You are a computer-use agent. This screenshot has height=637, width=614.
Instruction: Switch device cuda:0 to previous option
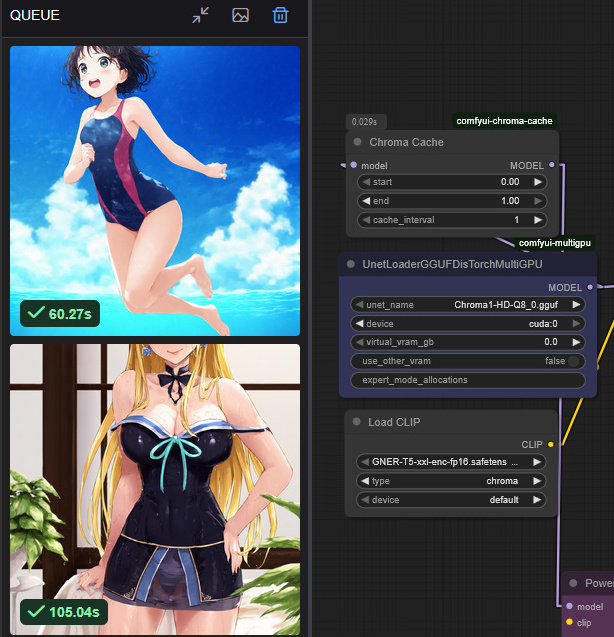[360, 323]
